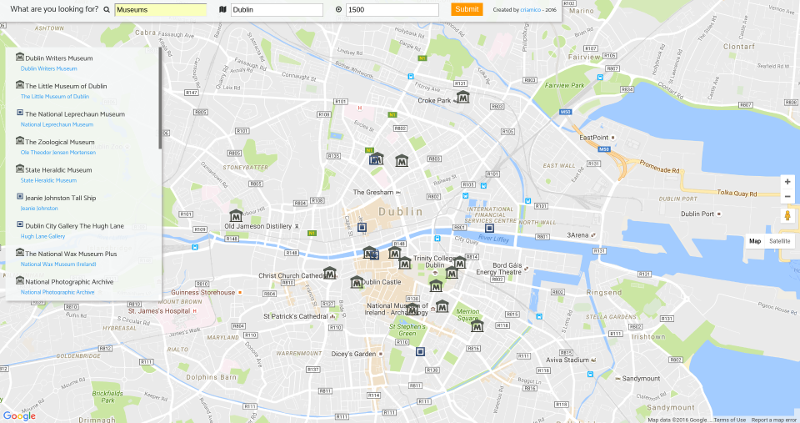800x423 pixels.
Task: Click square marker near River Liffey label
Action: tap(489, 228)
